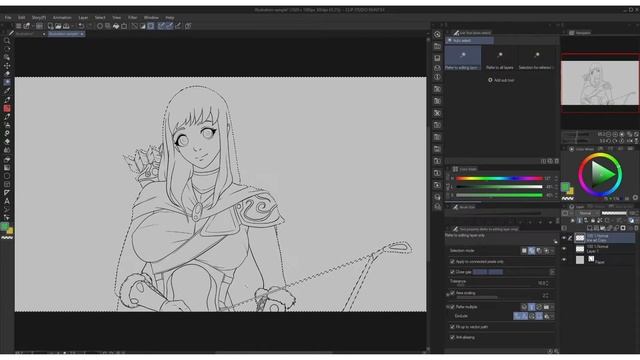Screen dimensions: 640x360
Task: Open the Layer menu
Action: pyautogui.click(x=83, y=18)
